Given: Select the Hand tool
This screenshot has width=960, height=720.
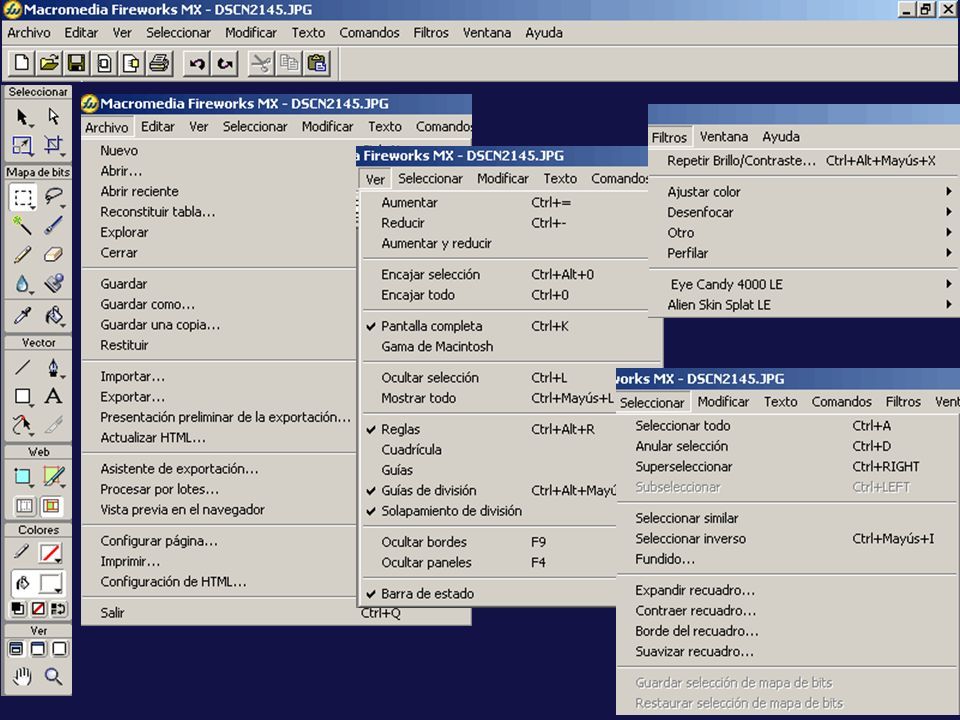Looking at the screenshot, I should click(x=23, y=676).
